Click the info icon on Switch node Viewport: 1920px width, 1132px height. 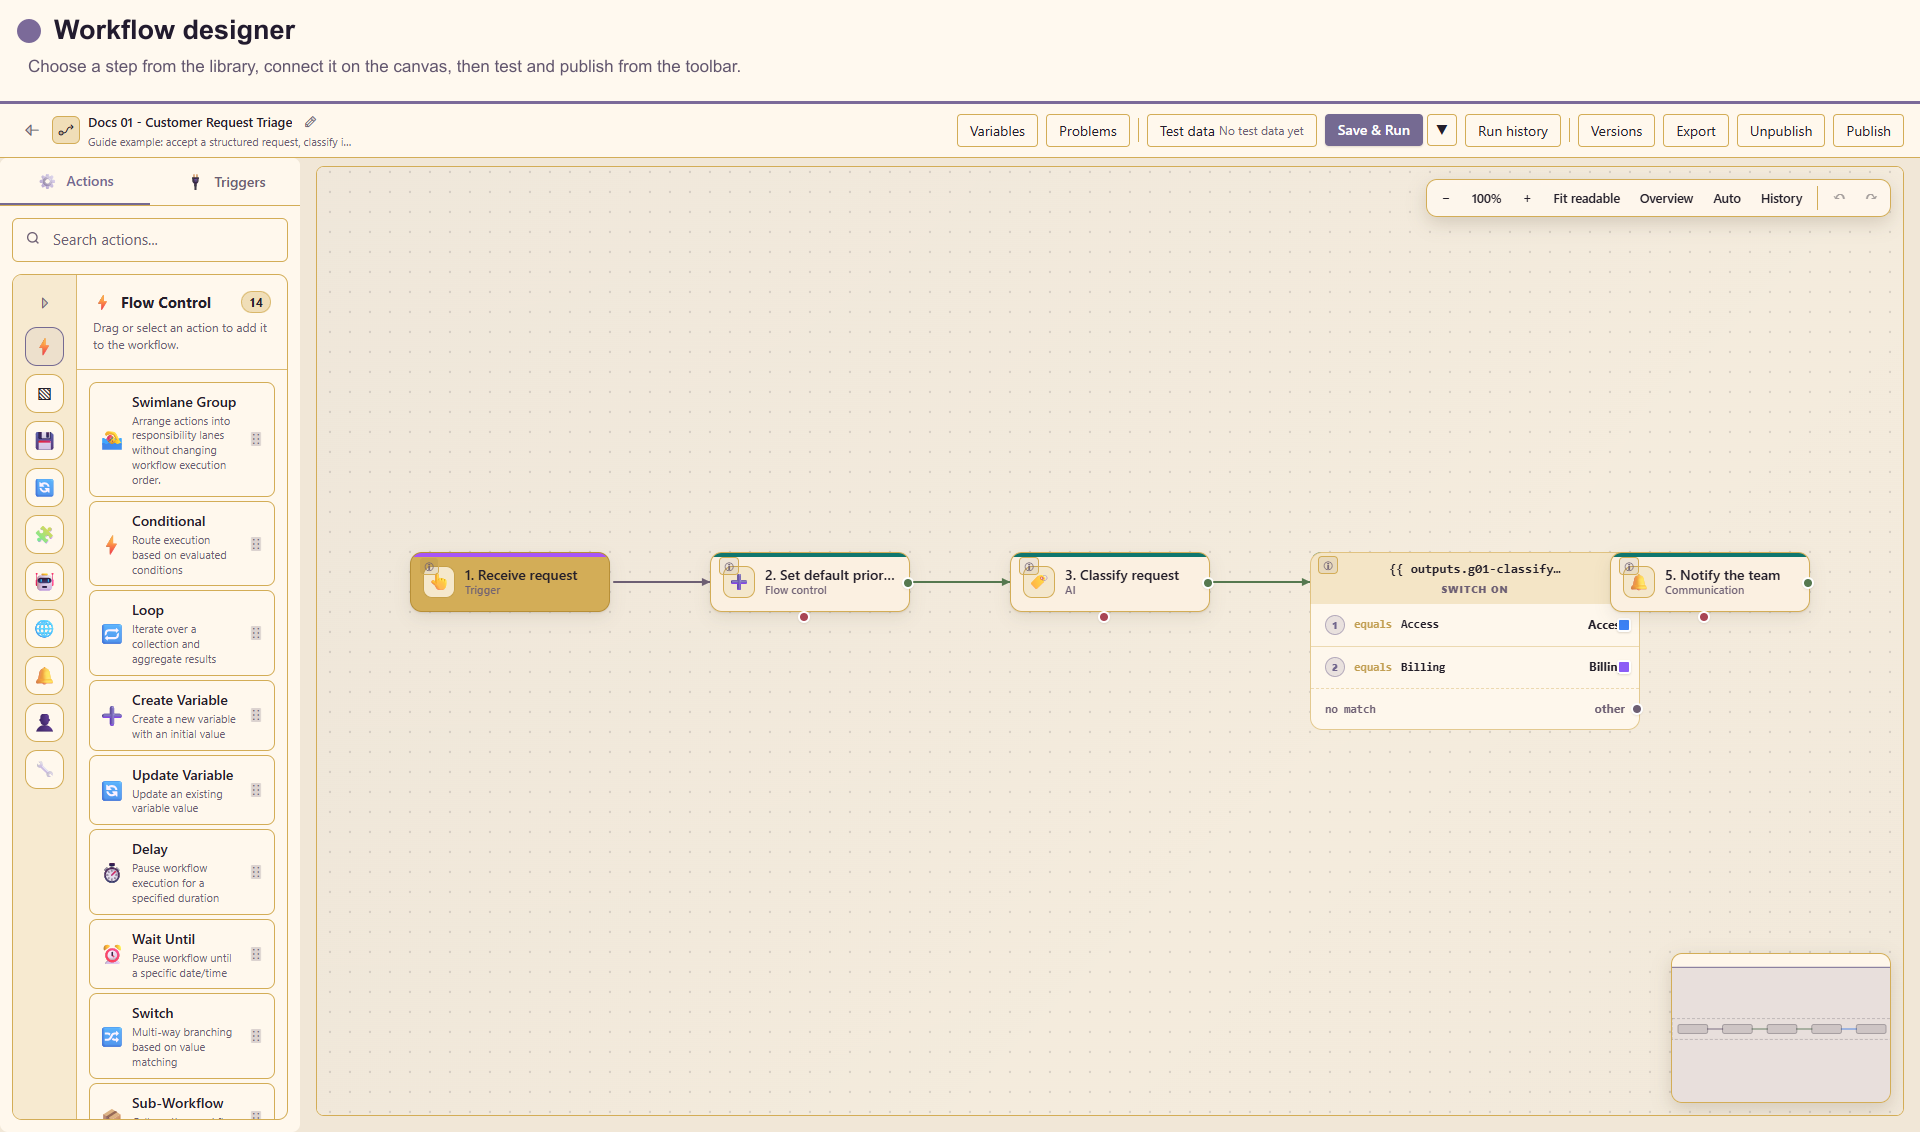tap(1328, 566)
